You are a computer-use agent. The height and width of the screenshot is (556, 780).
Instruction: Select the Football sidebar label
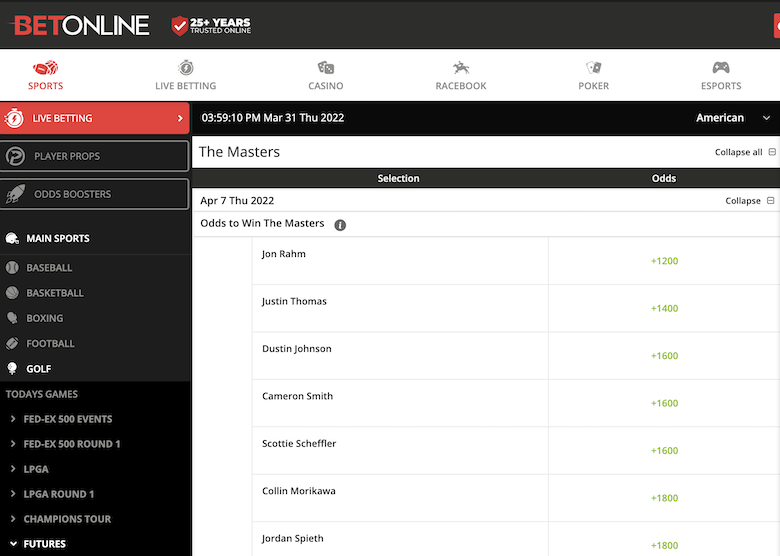[50, 344]
